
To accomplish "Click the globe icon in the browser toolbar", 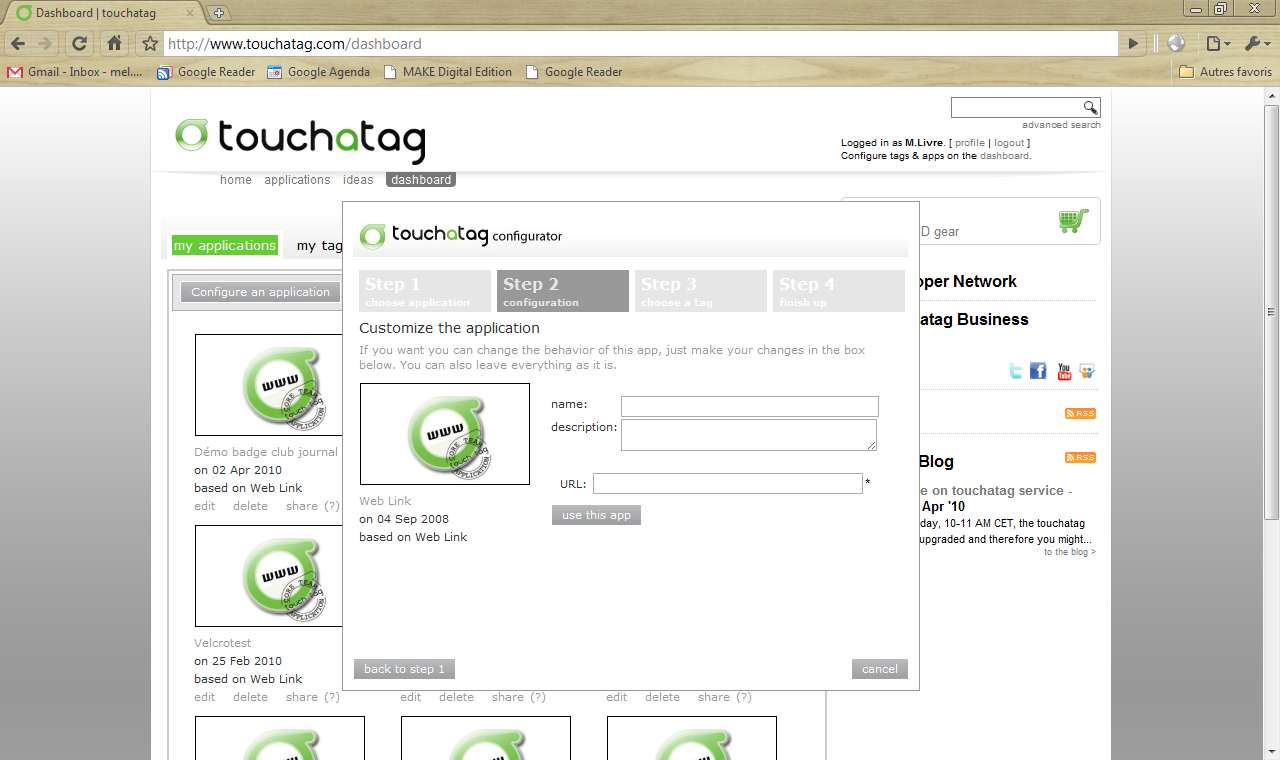I will 1176,44.
